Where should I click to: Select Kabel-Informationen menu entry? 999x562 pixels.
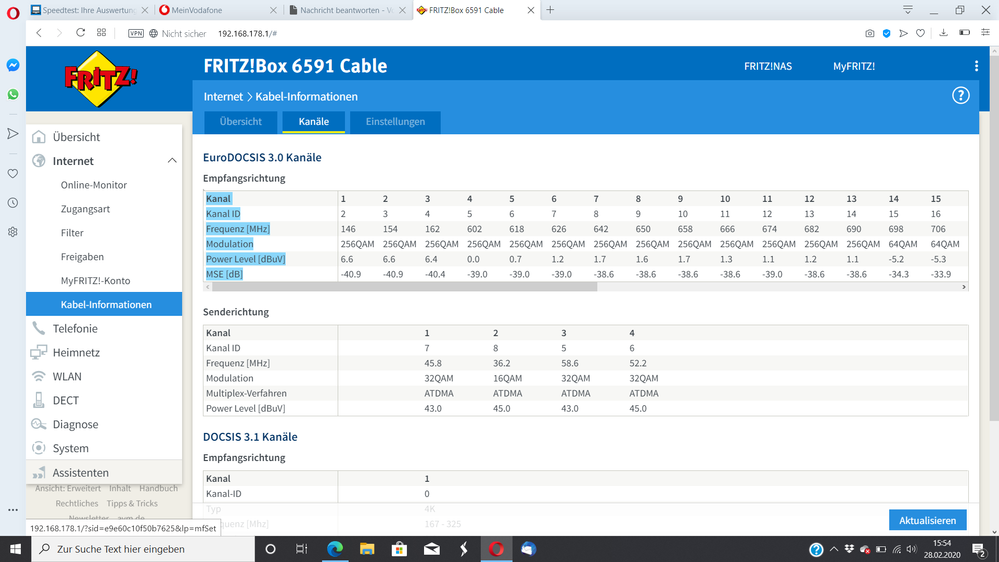104,305
